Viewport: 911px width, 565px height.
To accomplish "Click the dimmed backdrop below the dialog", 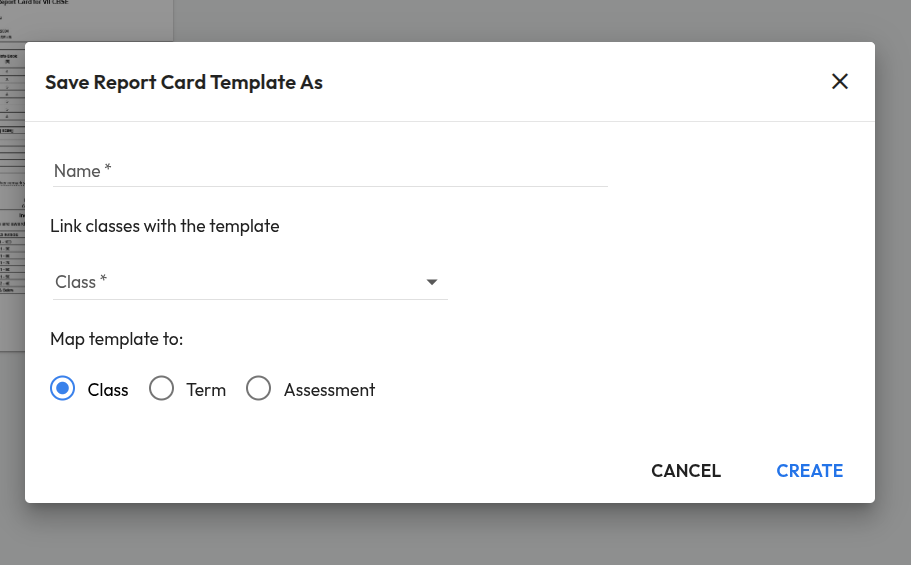I will coord(450,535).
